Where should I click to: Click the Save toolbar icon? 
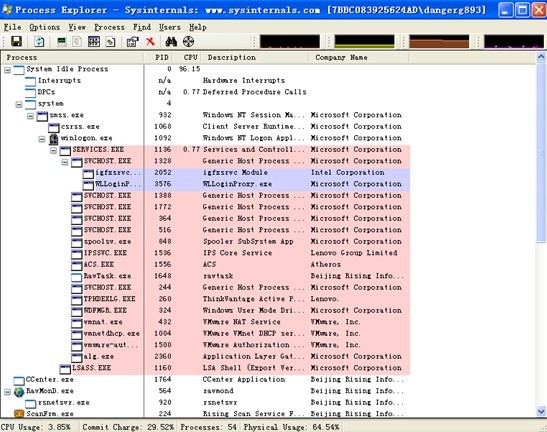16,42
